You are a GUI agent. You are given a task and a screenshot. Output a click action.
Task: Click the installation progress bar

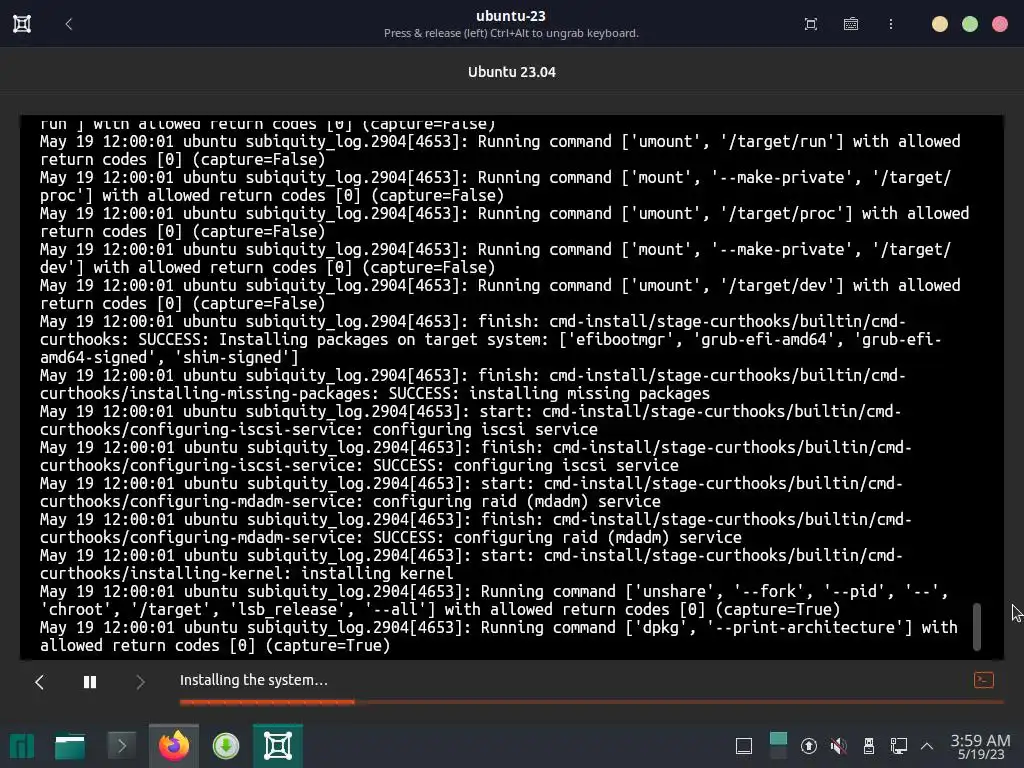click(591, 702)
